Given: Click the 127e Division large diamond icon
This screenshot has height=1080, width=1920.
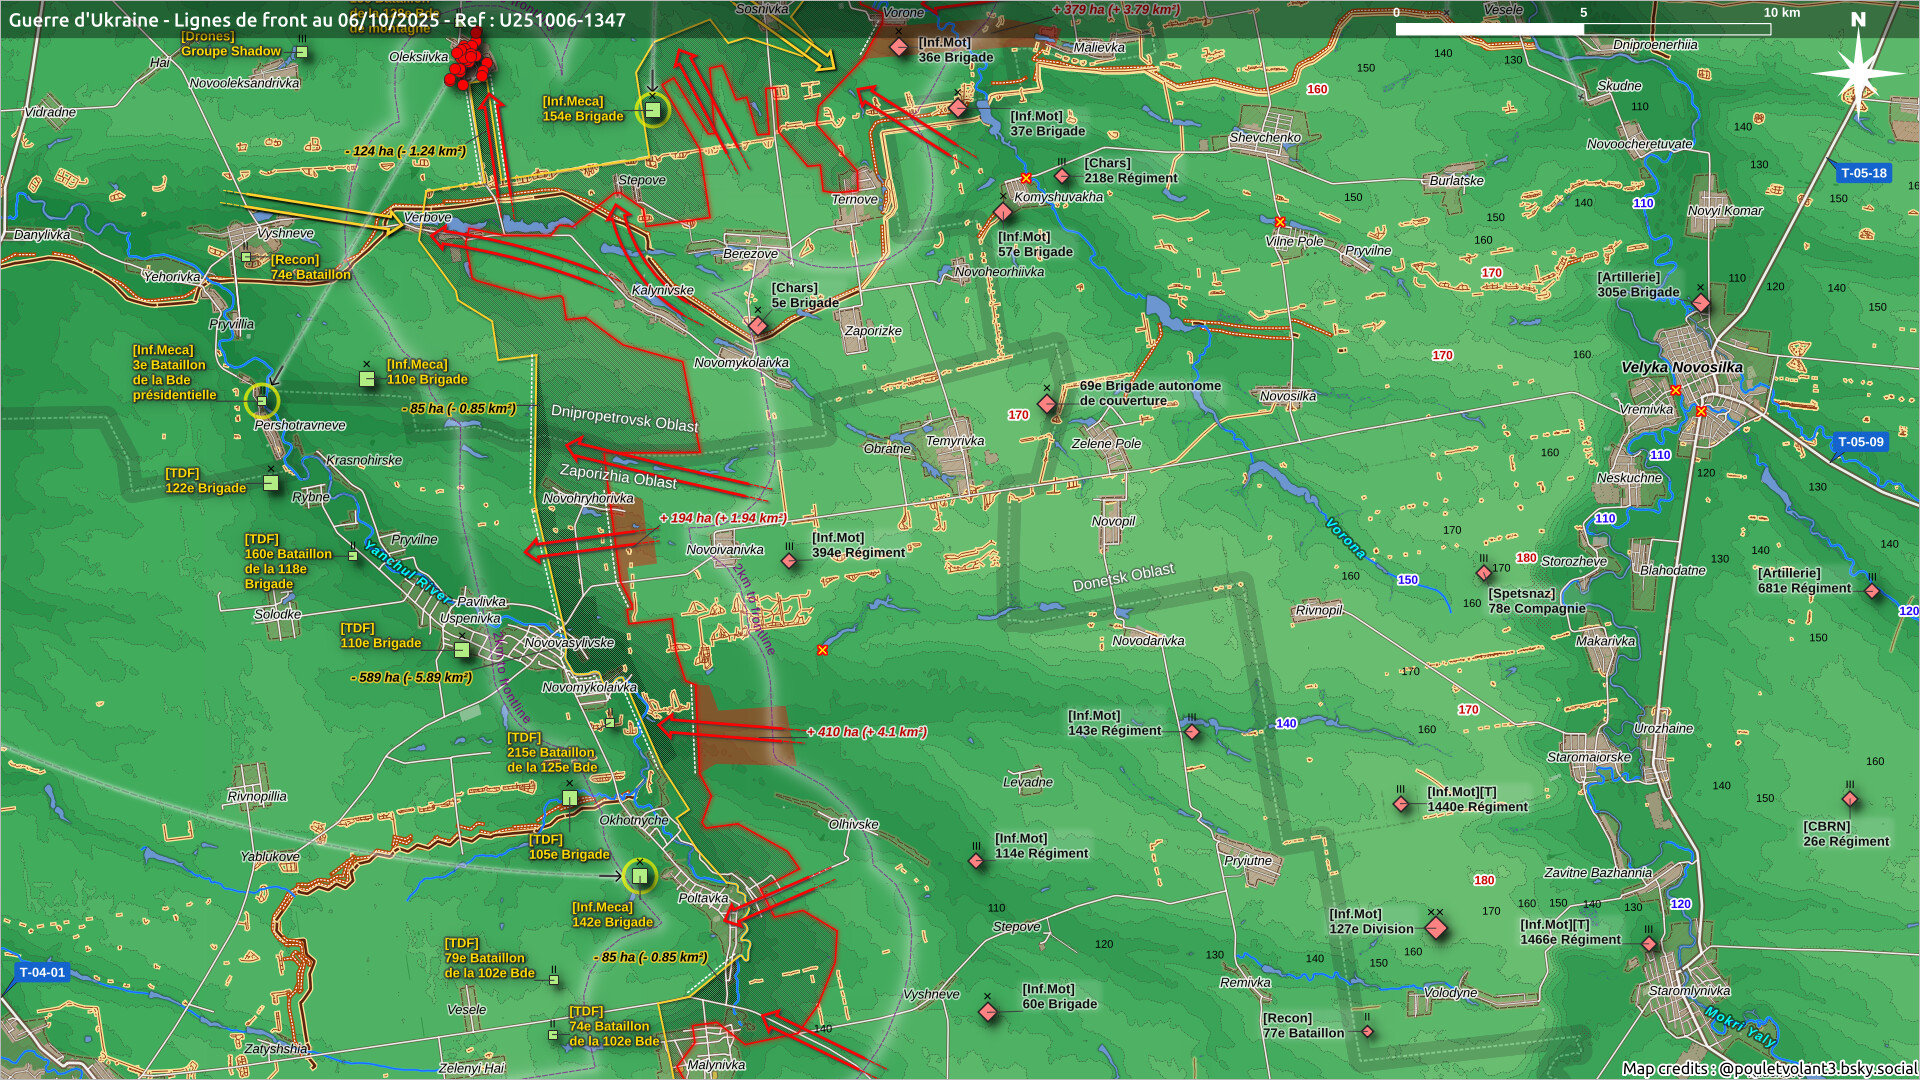Looking at the screenshot, I should (x=1436, y=929).
